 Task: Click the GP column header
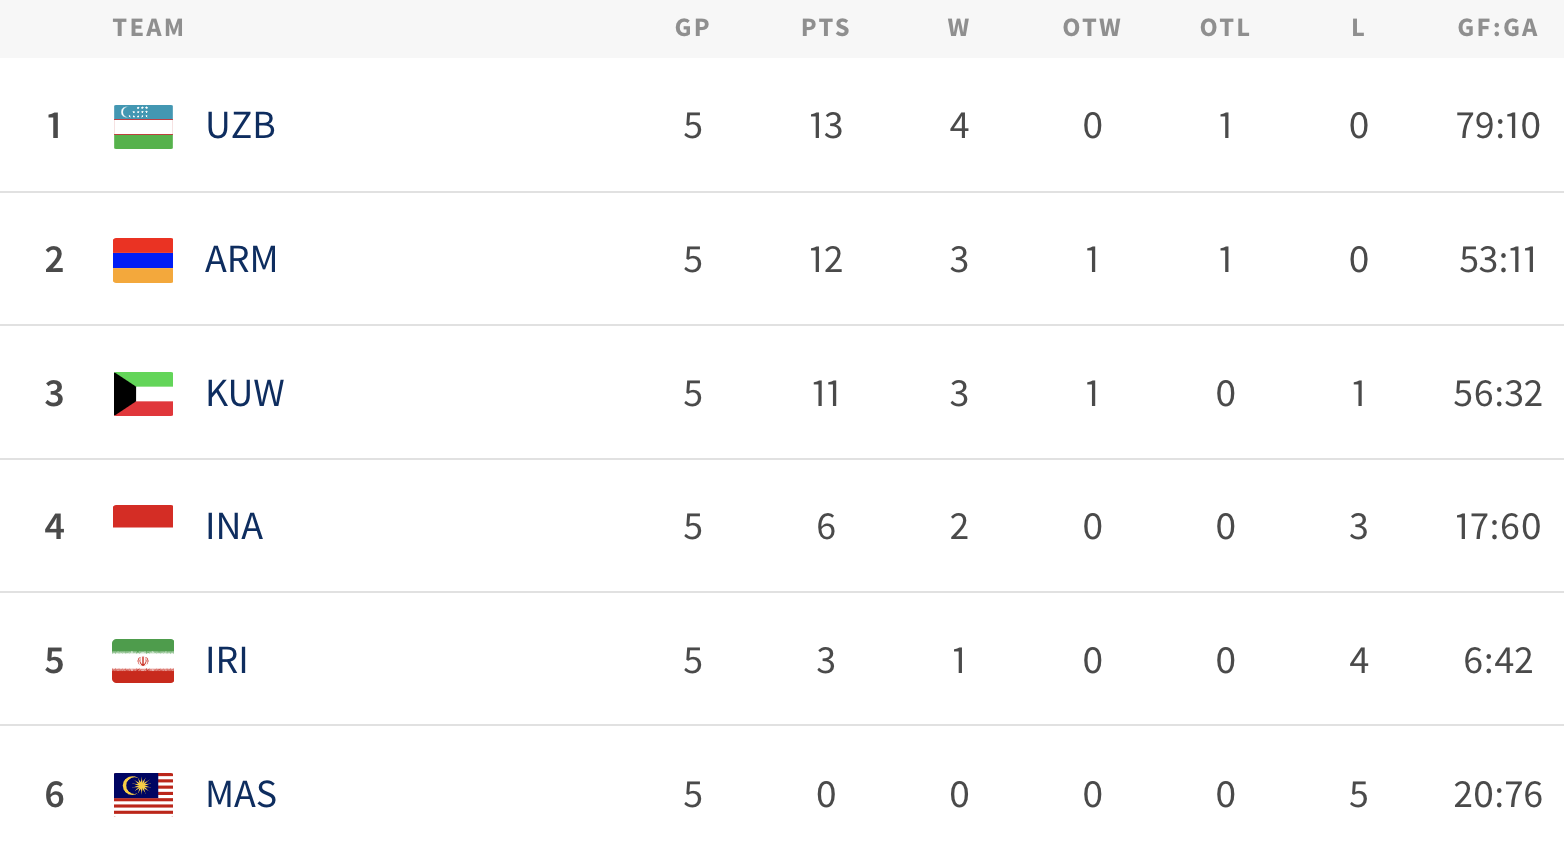692,28
